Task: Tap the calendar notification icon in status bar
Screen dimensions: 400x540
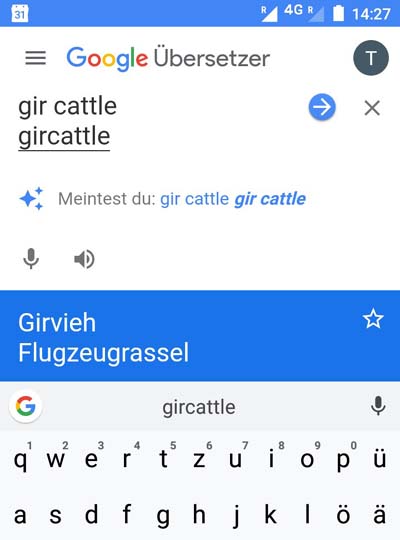Action: click(20, 14)
